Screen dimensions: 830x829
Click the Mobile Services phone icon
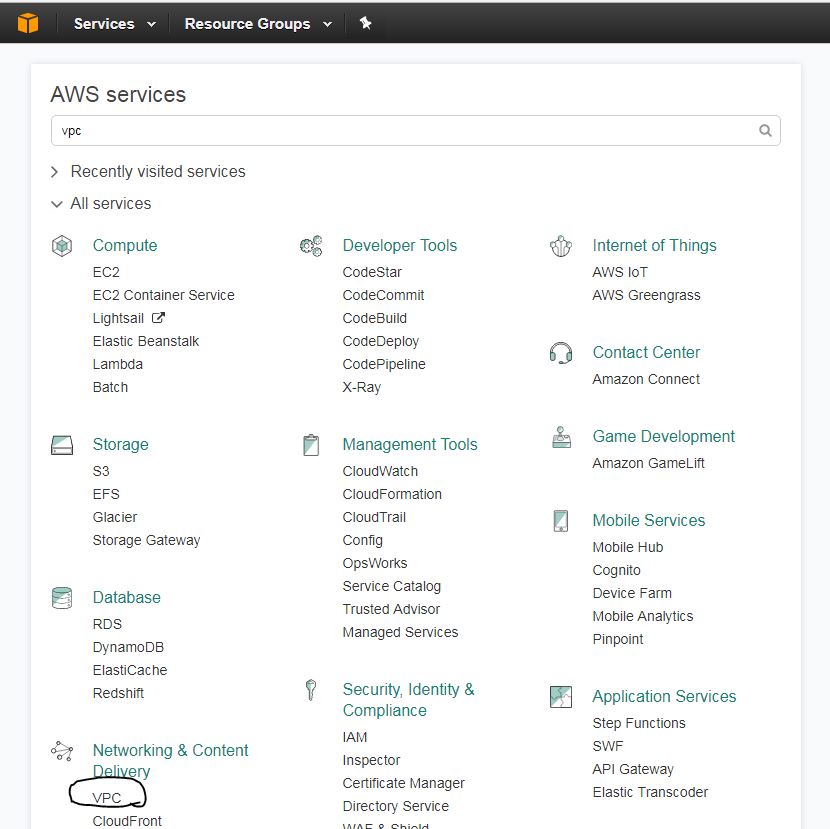(x=561, y=521)
